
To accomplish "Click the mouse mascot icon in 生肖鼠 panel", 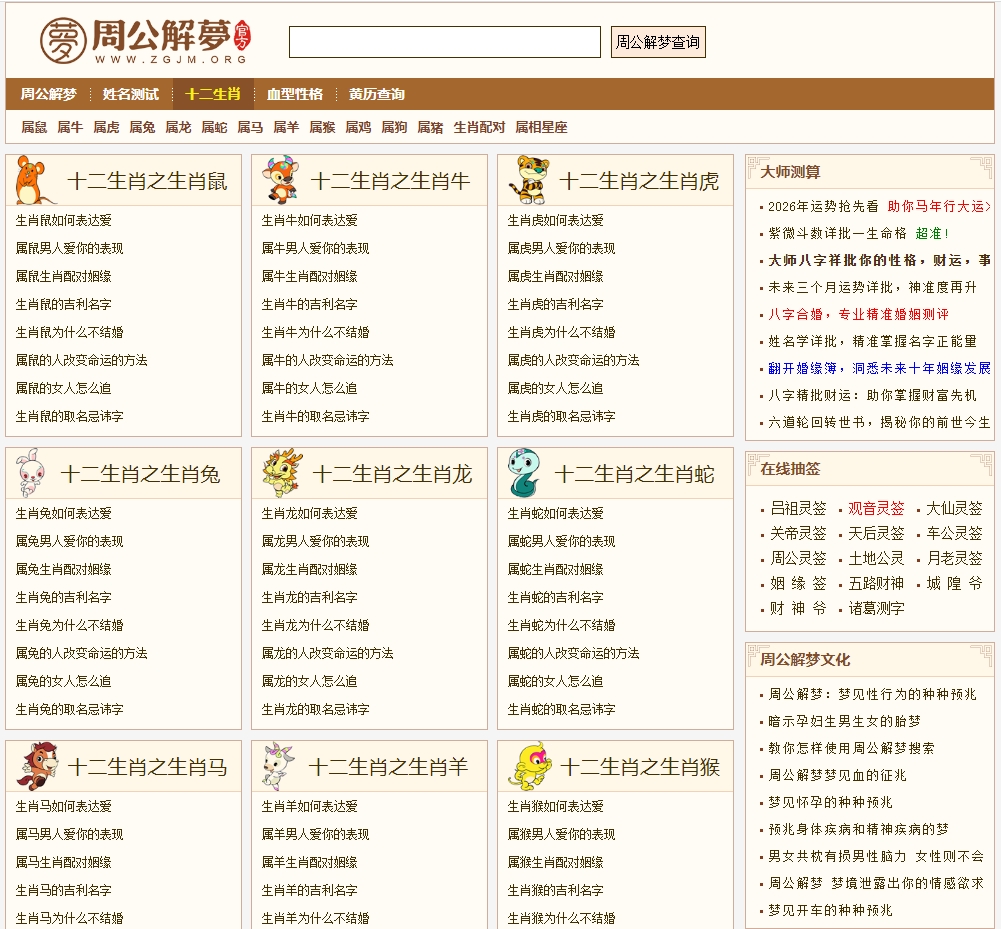I will click(29, 180).
